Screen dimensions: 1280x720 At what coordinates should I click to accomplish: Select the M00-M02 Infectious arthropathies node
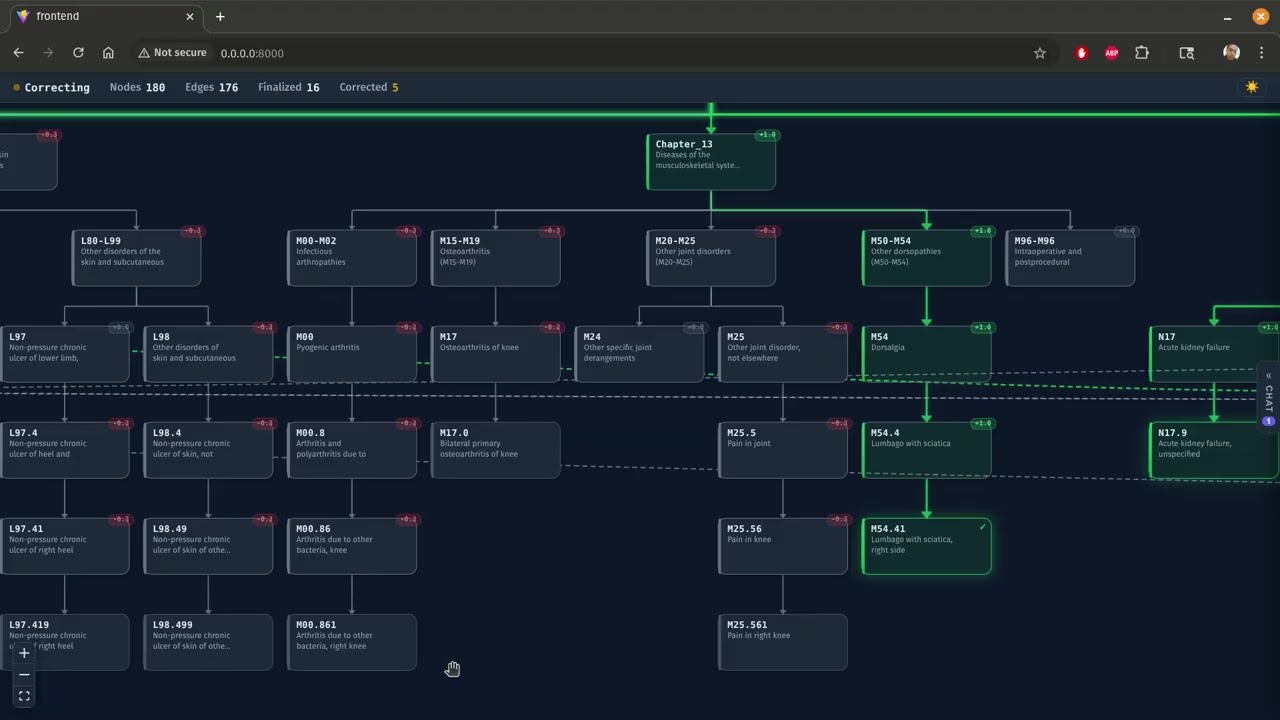coord(352,258)
